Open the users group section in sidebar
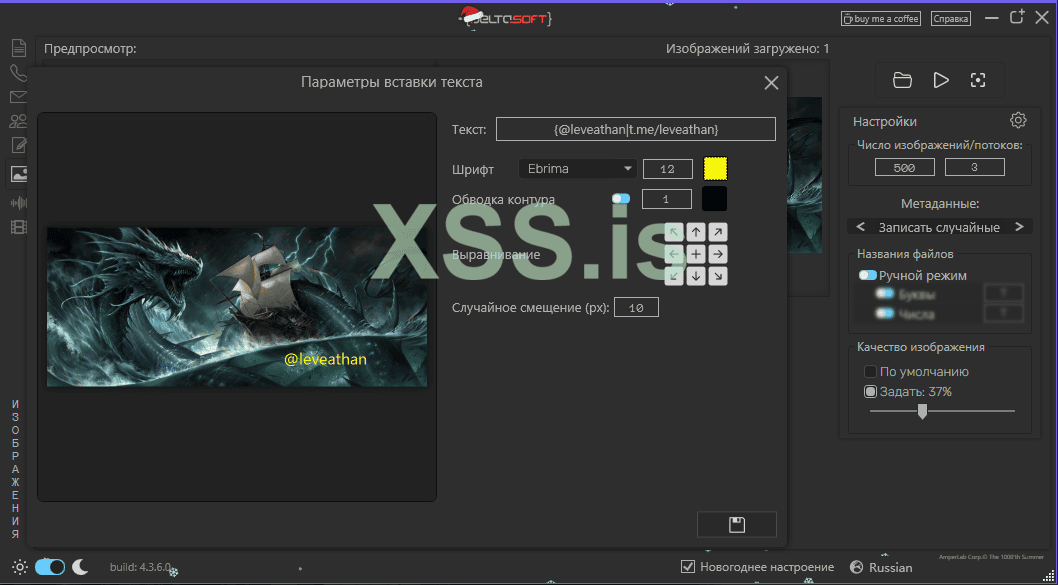The width and height of the screenshot is (1058, 585). [x=18, y=121]
